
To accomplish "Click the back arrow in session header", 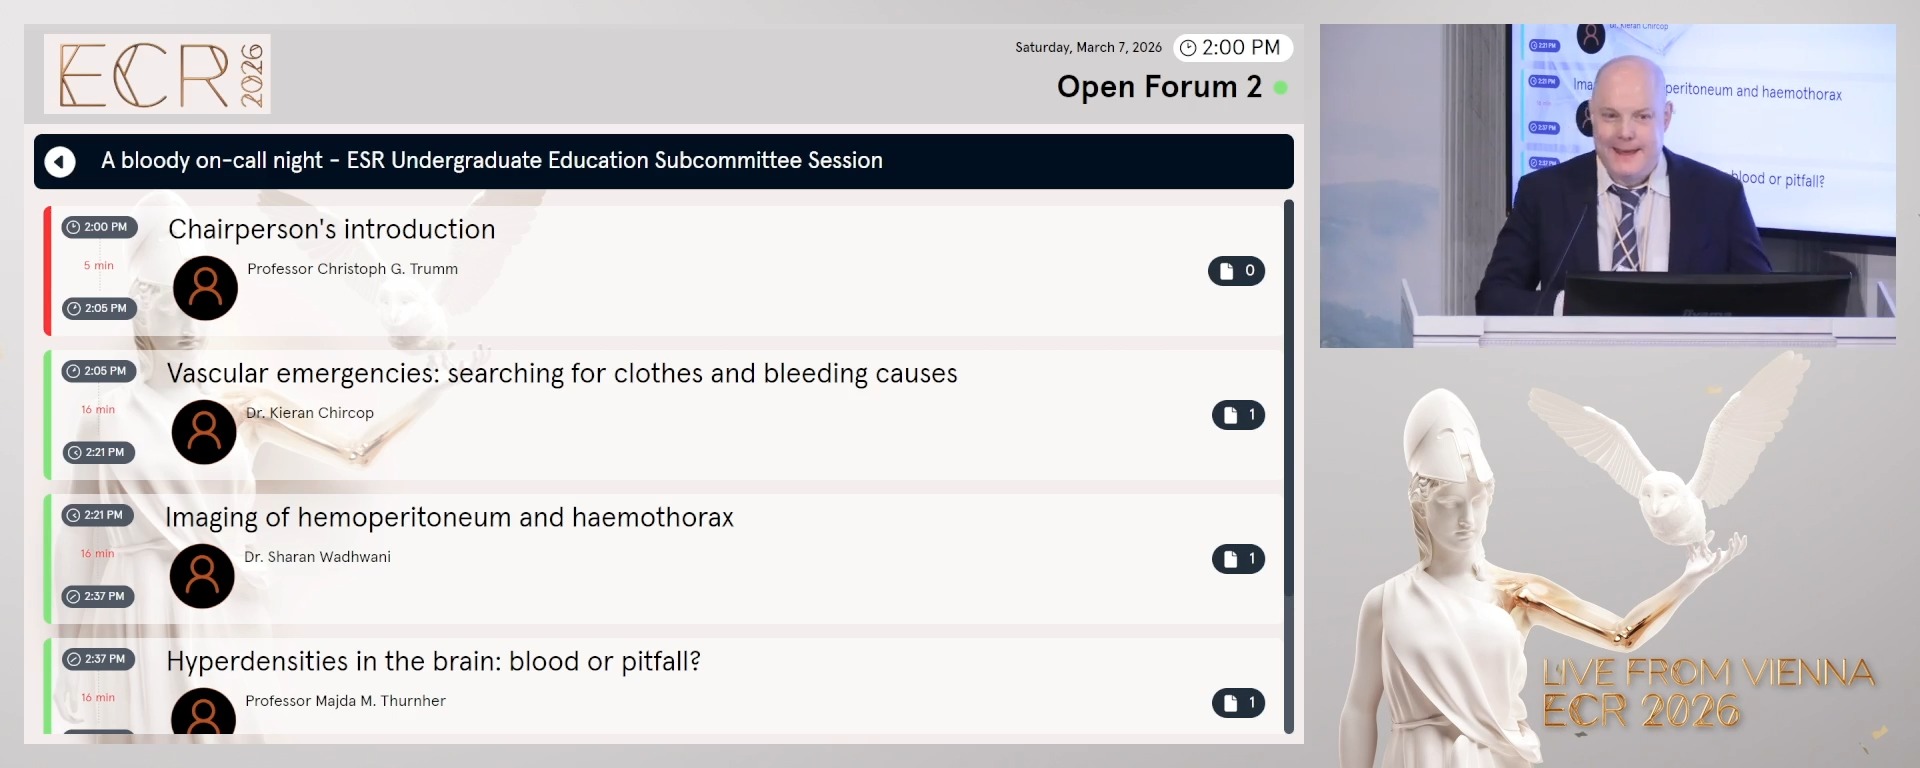I will 60,161.
